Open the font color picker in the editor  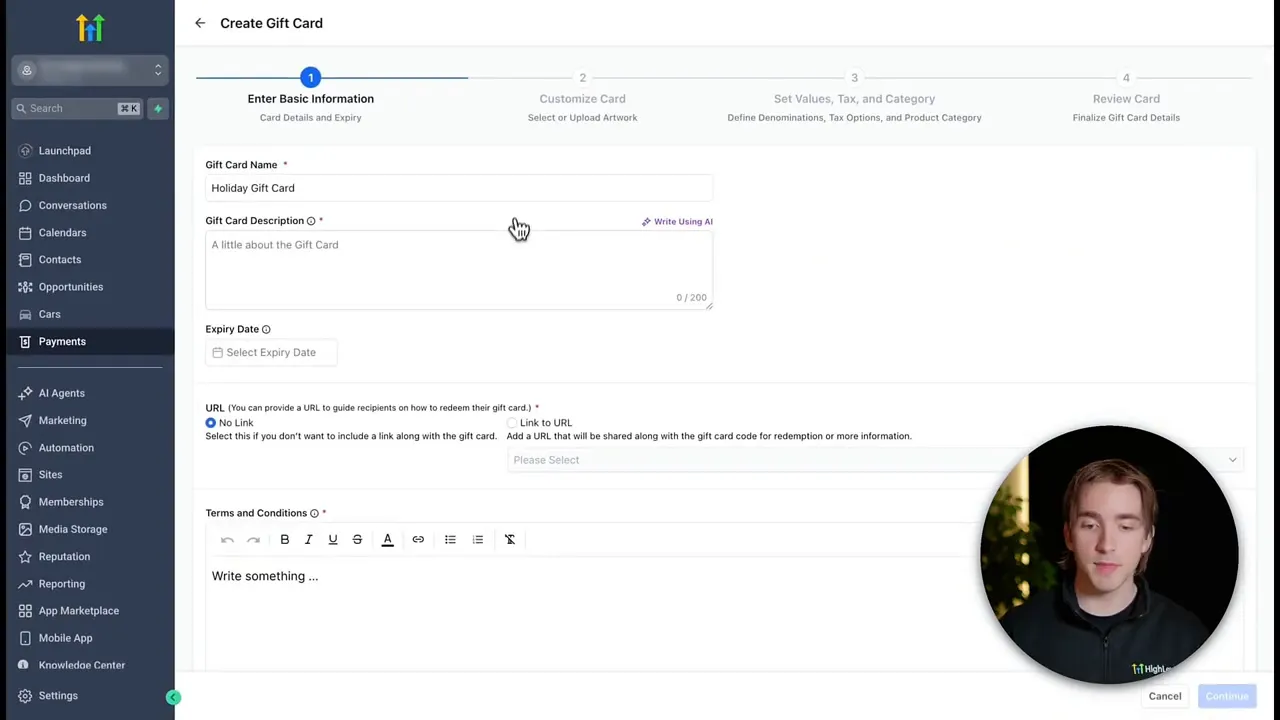click(387, 539)
